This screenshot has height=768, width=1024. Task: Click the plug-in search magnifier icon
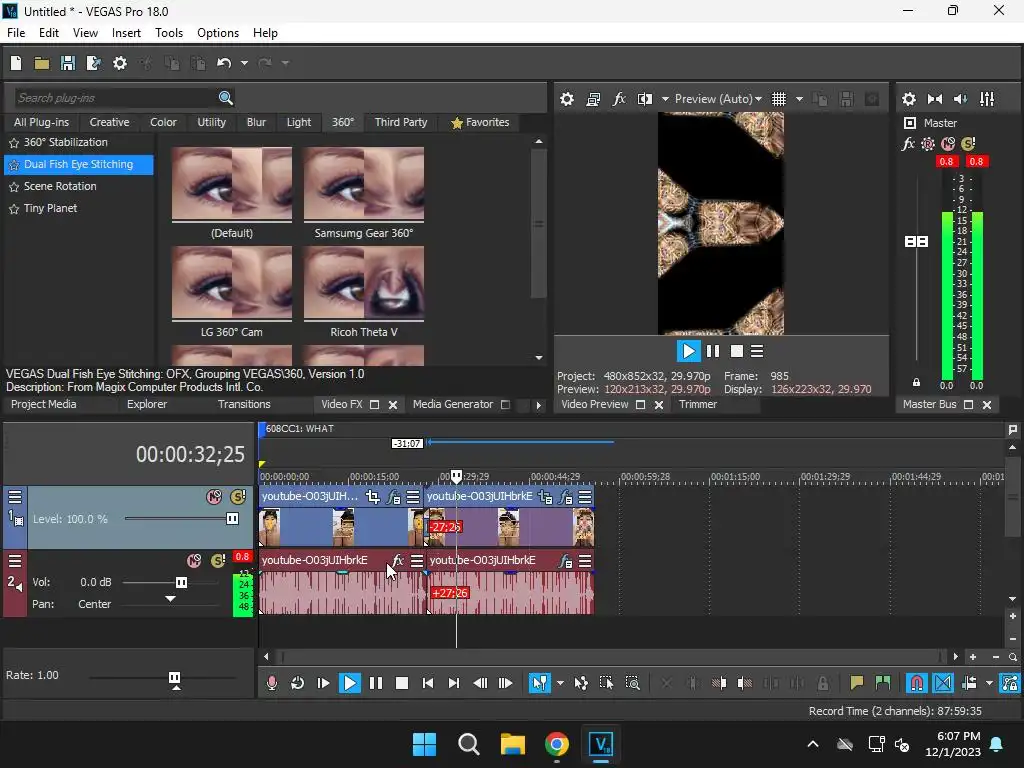[225, 98]
